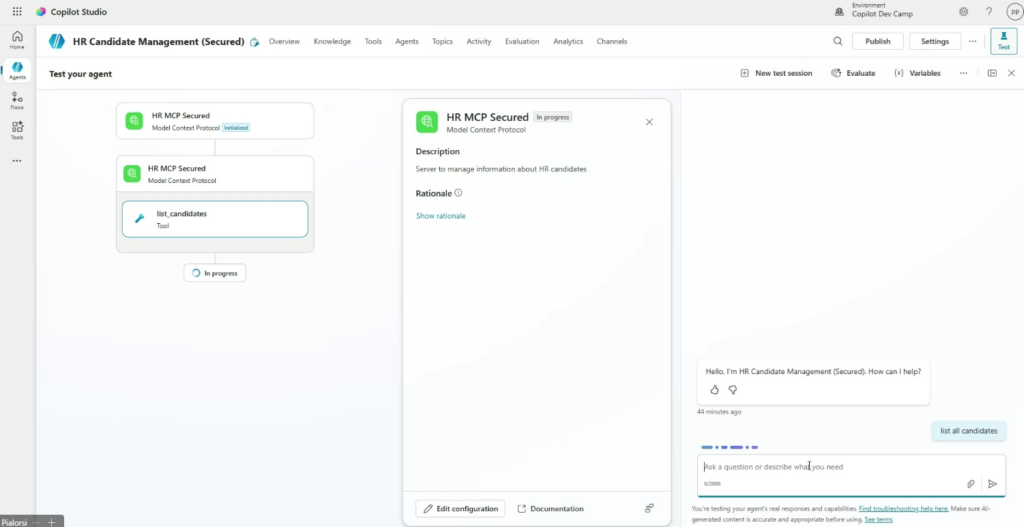Close the test your agent pane
Viewport: 1024px width, 527px height.
point(1012,73)
